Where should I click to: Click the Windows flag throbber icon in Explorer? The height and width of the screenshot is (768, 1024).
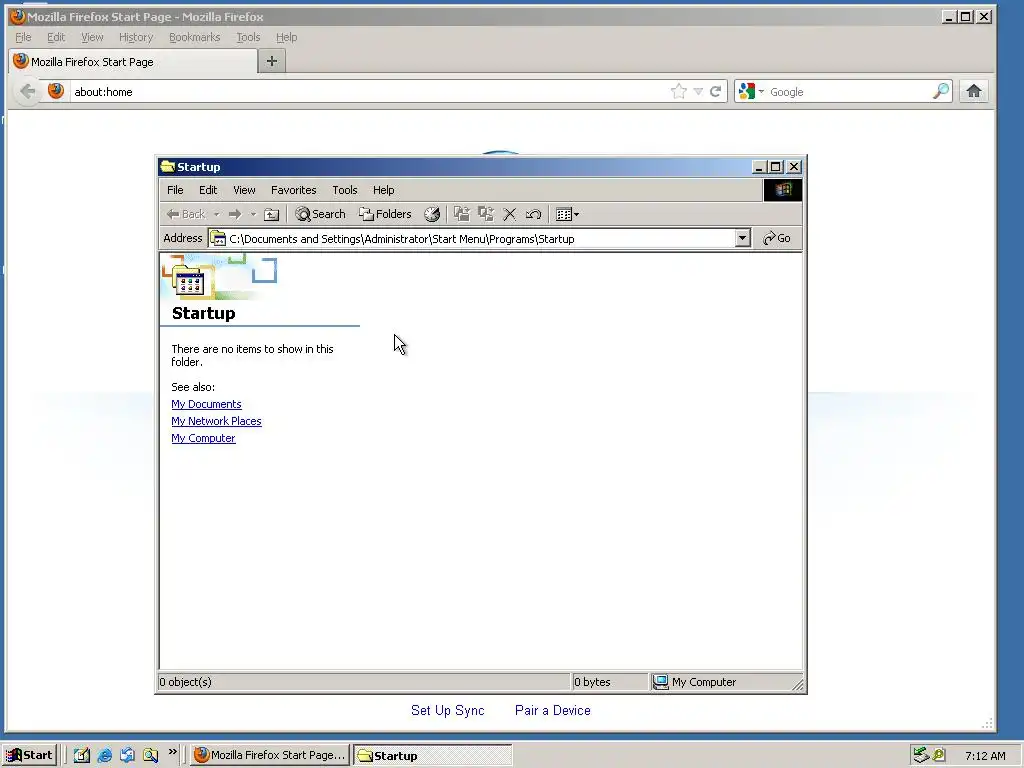[783, 190]
